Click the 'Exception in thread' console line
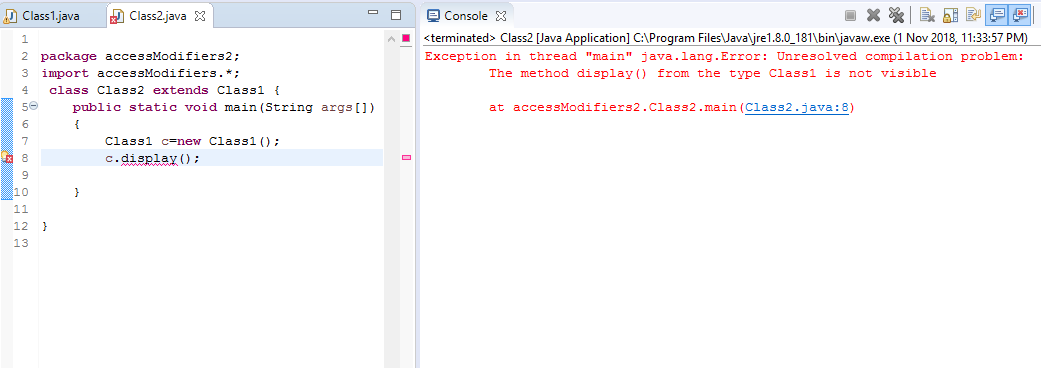The image size is (1041, 368). pos(725,56)
